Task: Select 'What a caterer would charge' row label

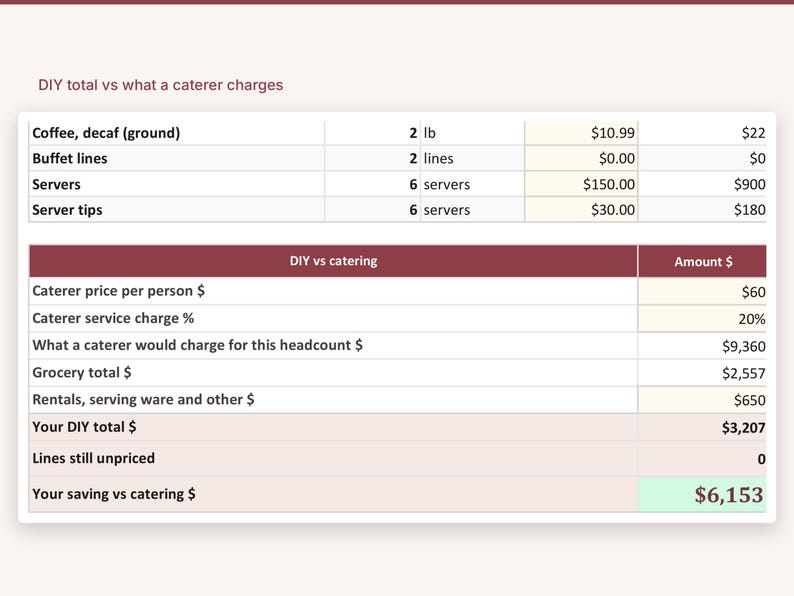Action: tap(197, 345)
